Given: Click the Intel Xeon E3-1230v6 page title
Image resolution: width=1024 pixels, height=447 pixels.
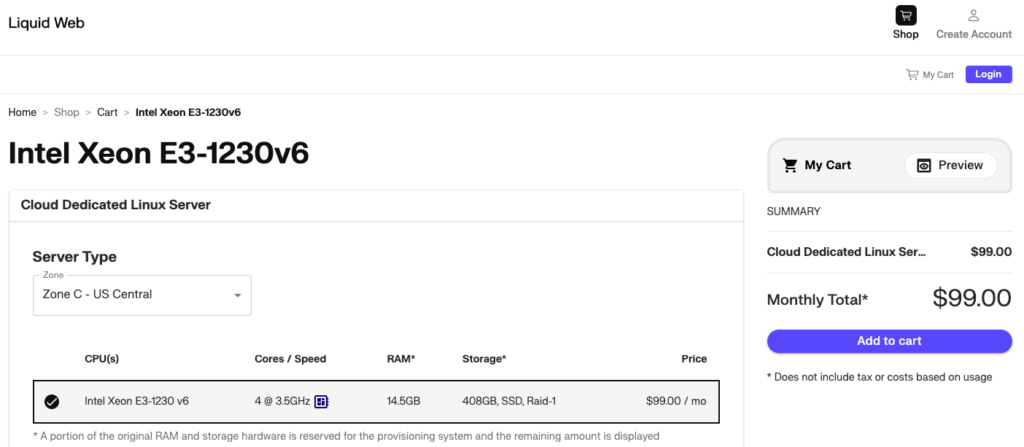Looking at the screenshot, I should click(159, 154).
